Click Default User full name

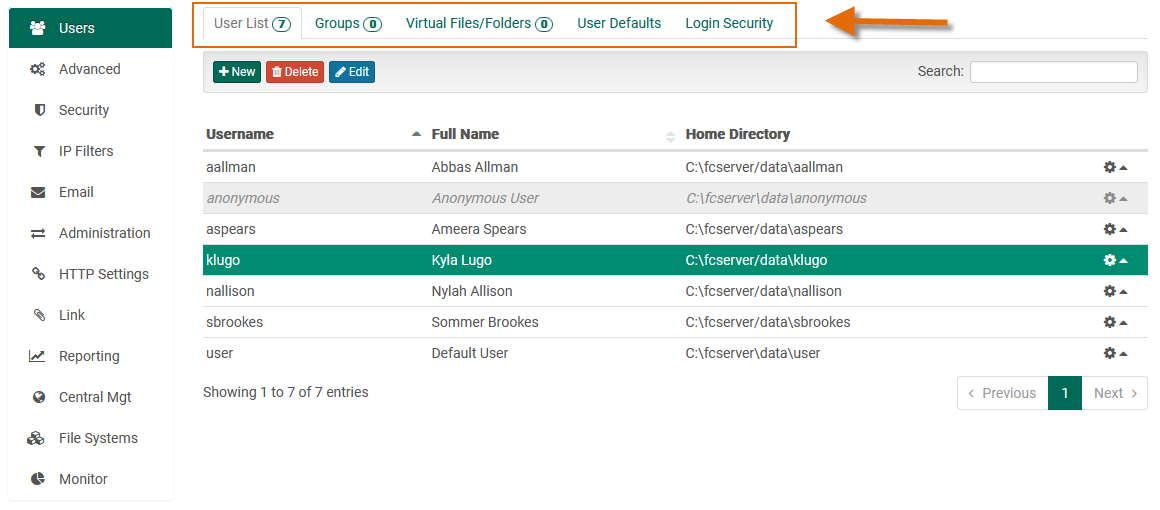470,353
